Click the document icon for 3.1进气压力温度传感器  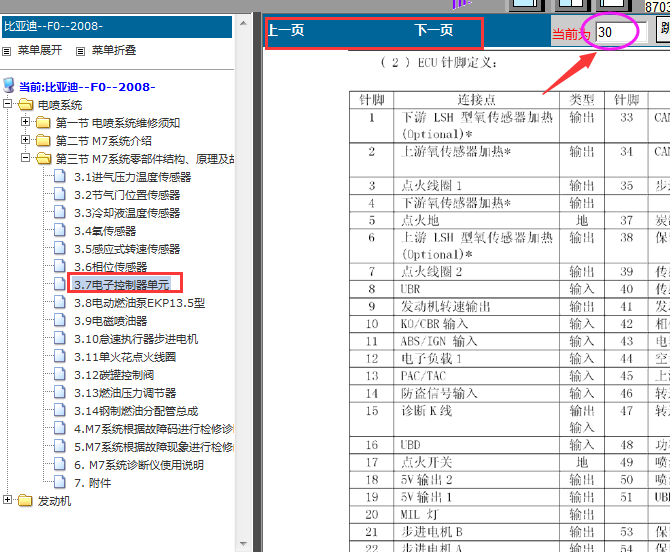point(60,176)
